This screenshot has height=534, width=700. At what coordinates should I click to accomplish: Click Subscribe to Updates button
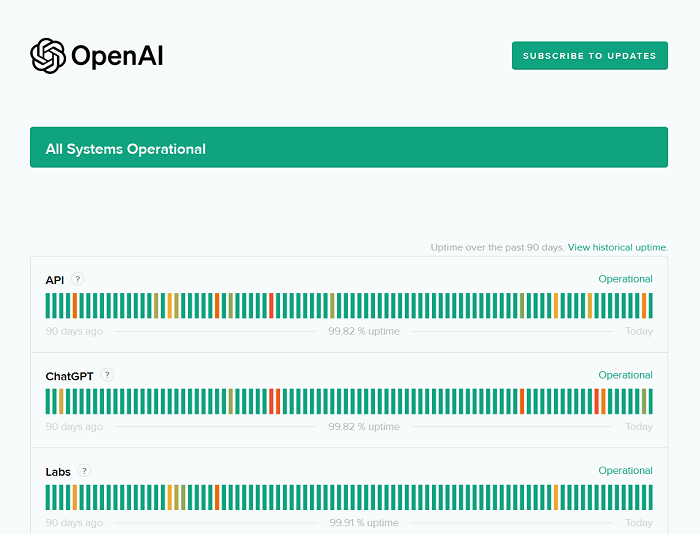tap(590, 56)
